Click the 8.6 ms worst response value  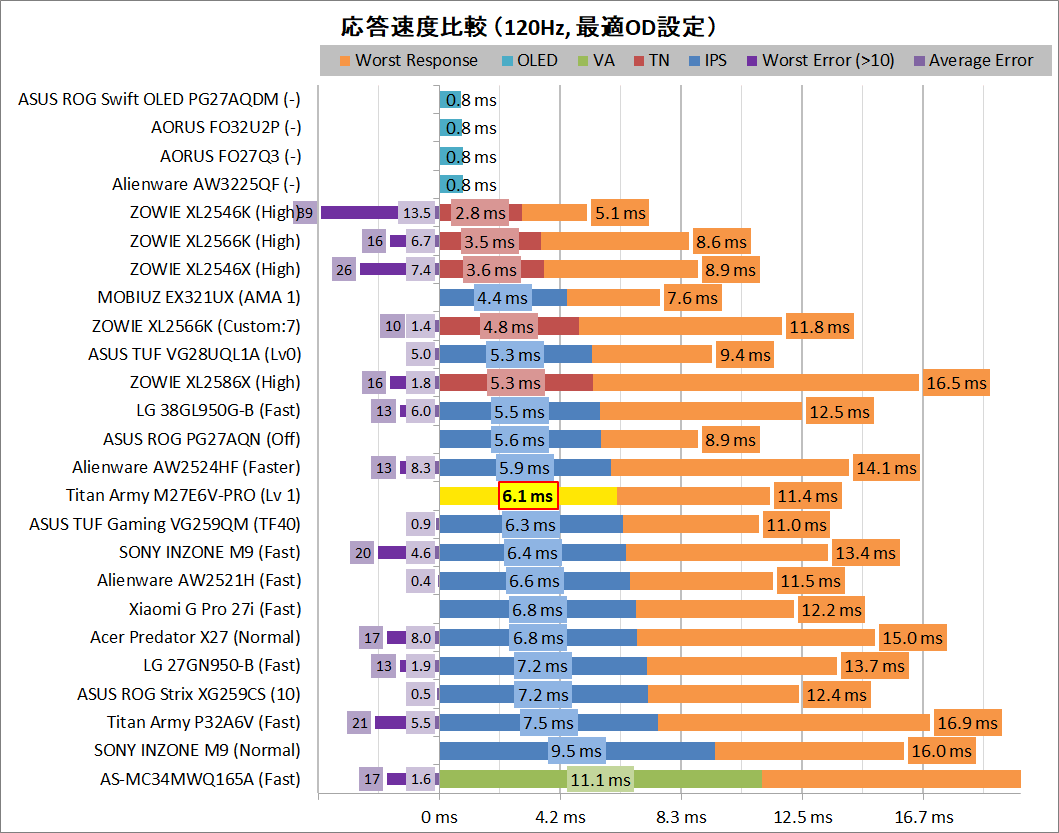tap(721, 242)
